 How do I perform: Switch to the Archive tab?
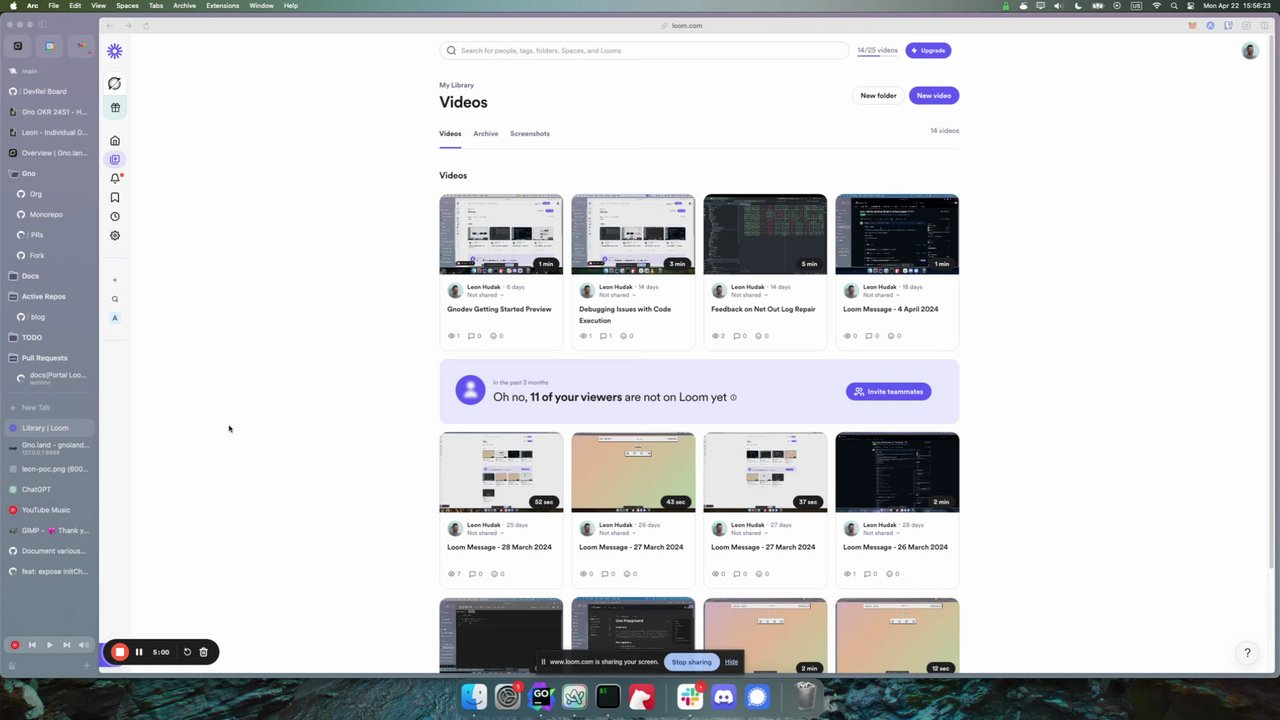(486, 134)
